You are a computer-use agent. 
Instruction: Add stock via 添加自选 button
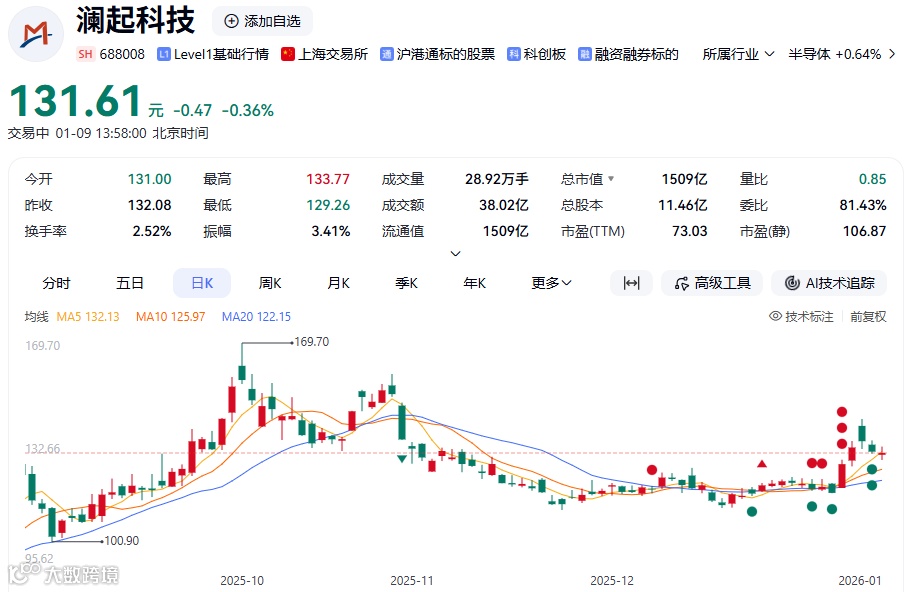click(262, 21)
